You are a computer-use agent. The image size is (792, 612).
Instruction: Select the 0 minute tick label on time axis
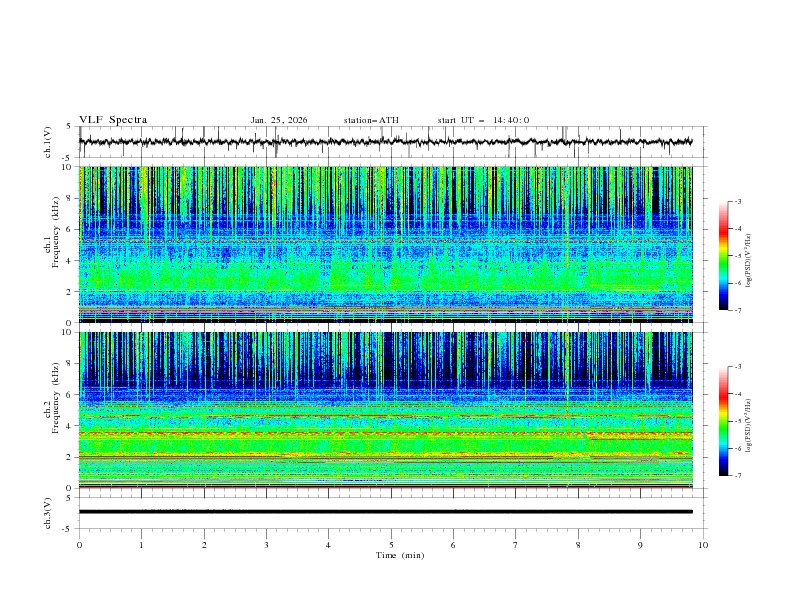[x=80, y=545]
